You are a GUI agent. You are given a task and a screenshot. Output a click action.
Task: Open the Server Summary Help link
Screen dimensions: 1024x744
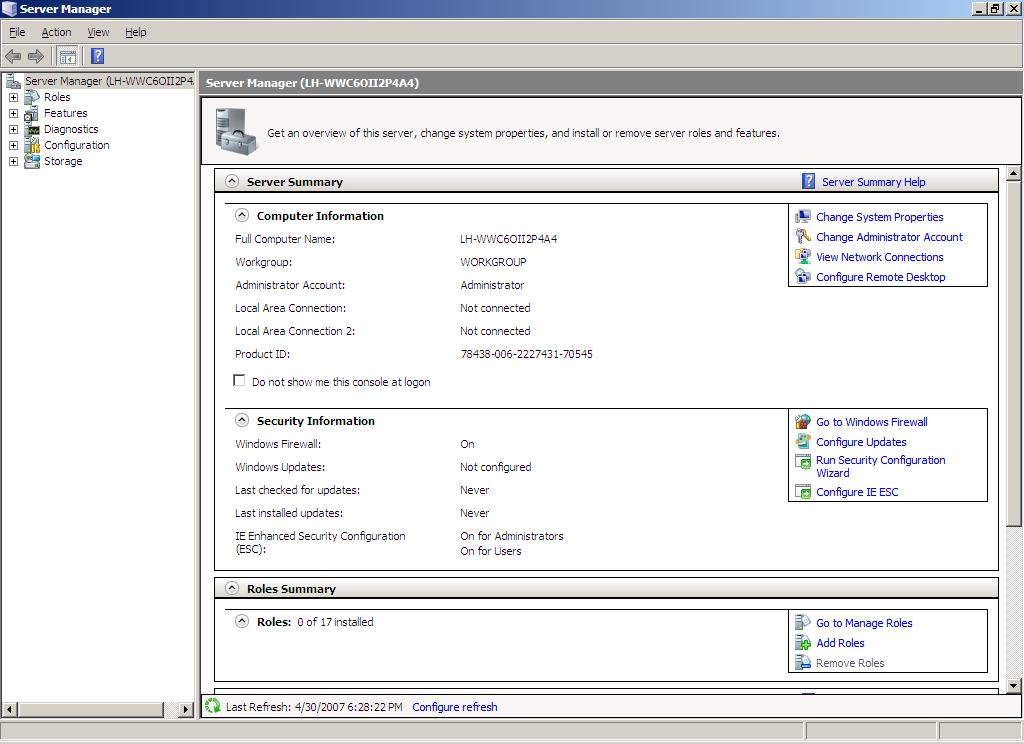click(x=873, y=182)
